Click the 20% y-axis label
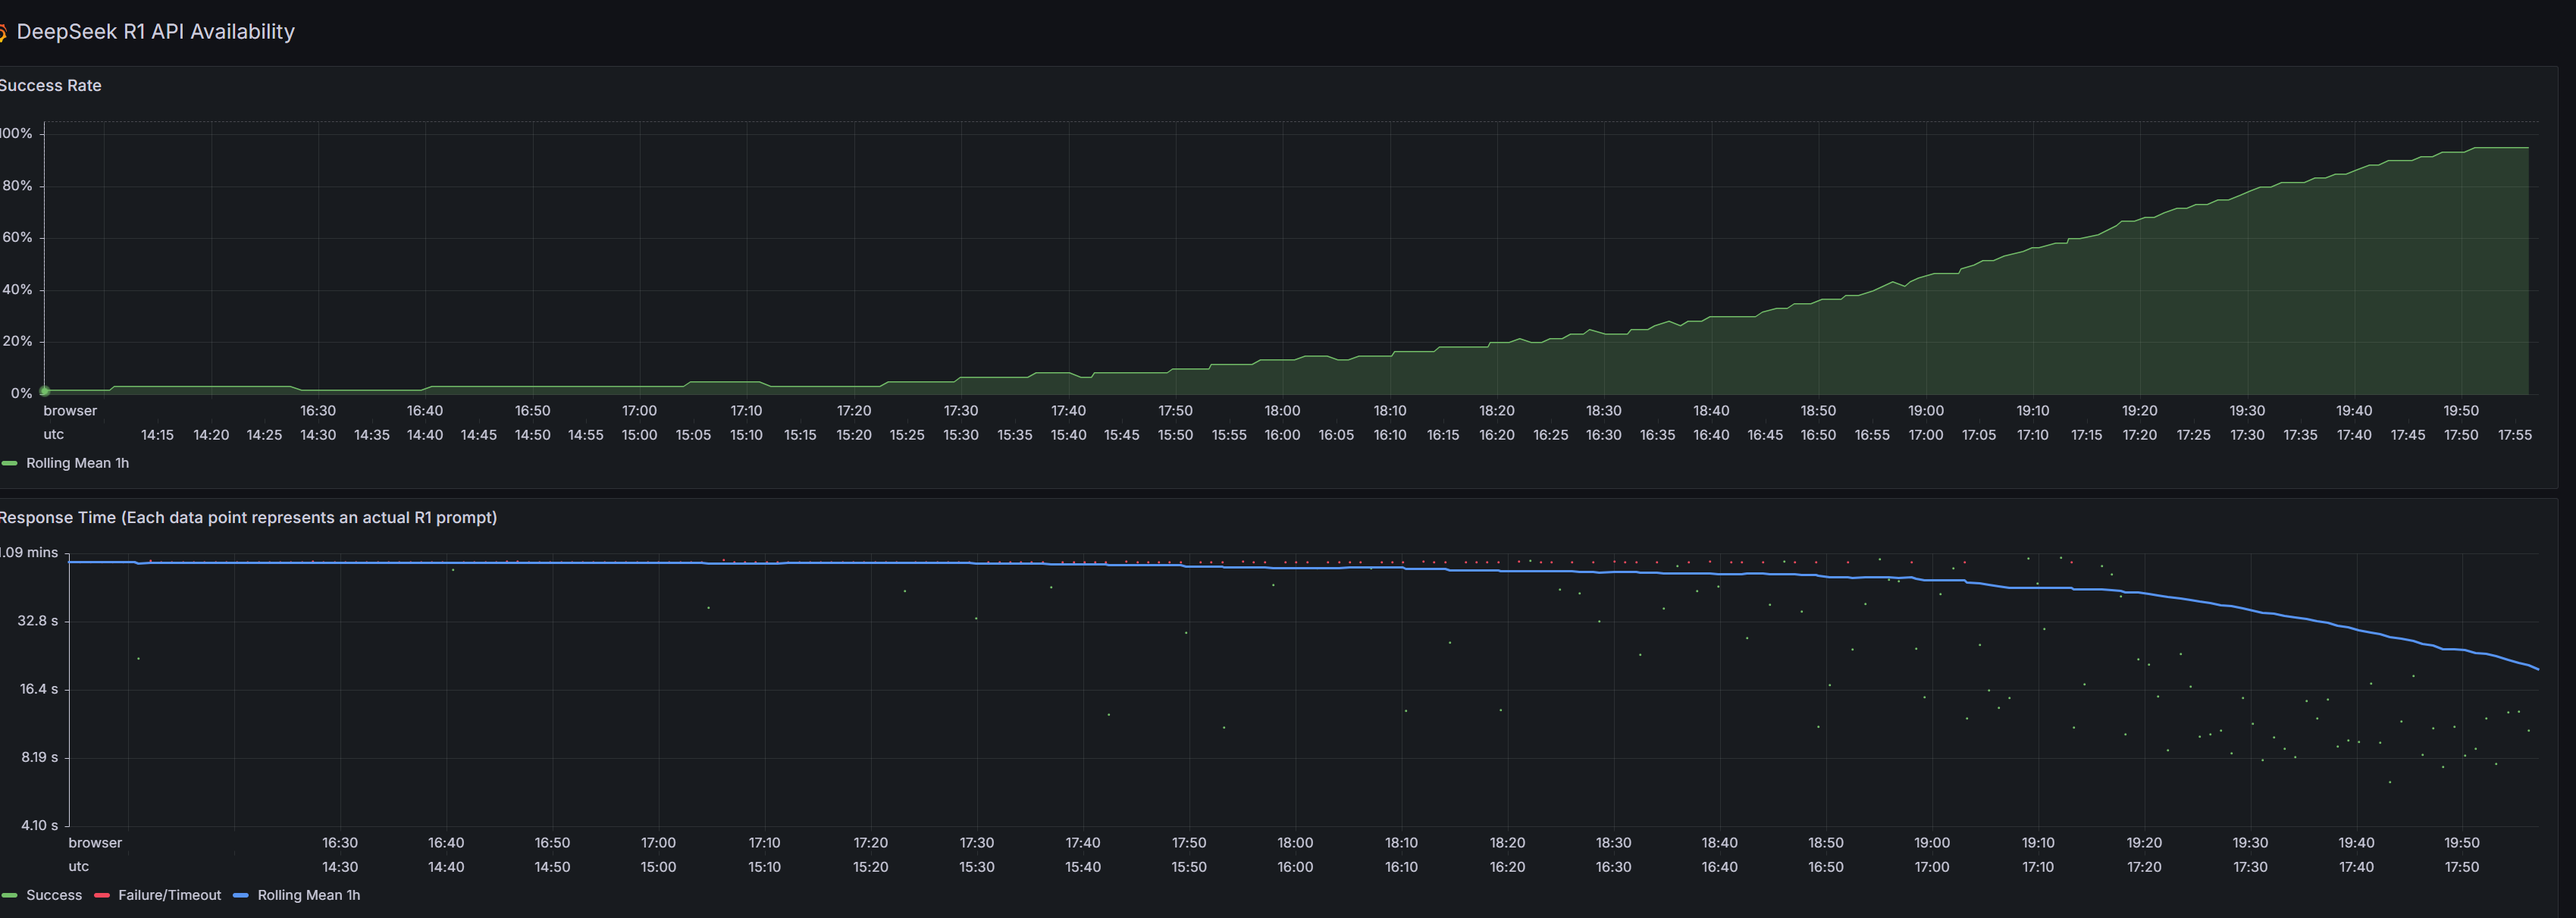2576x918 pixels. coord(17,342)
